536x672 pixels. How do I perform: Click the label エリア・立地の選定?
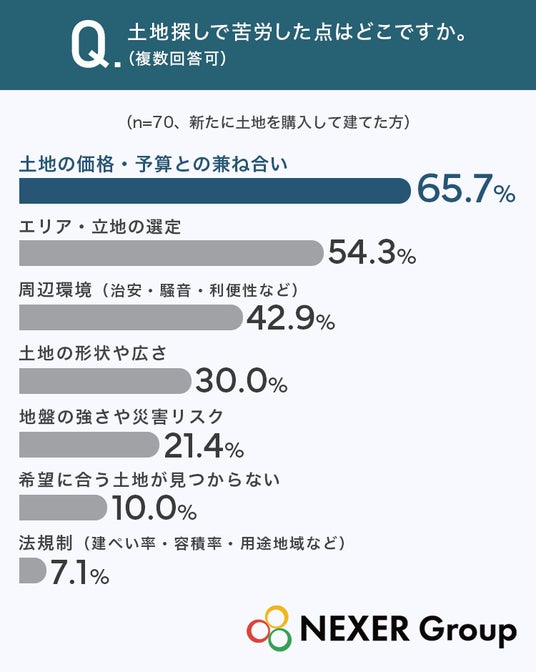[100, 227]
